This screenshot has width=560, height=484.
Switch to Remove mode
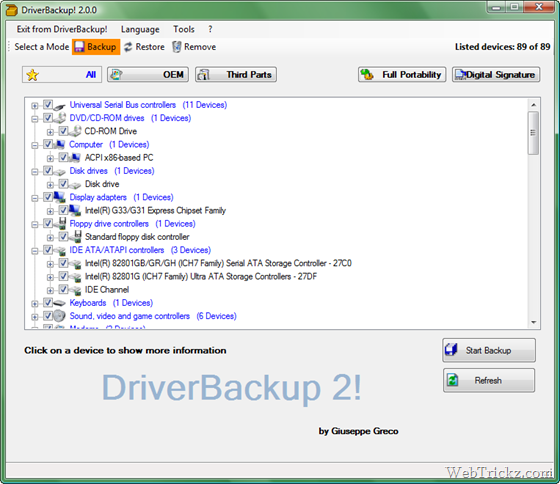pos(194,47)
